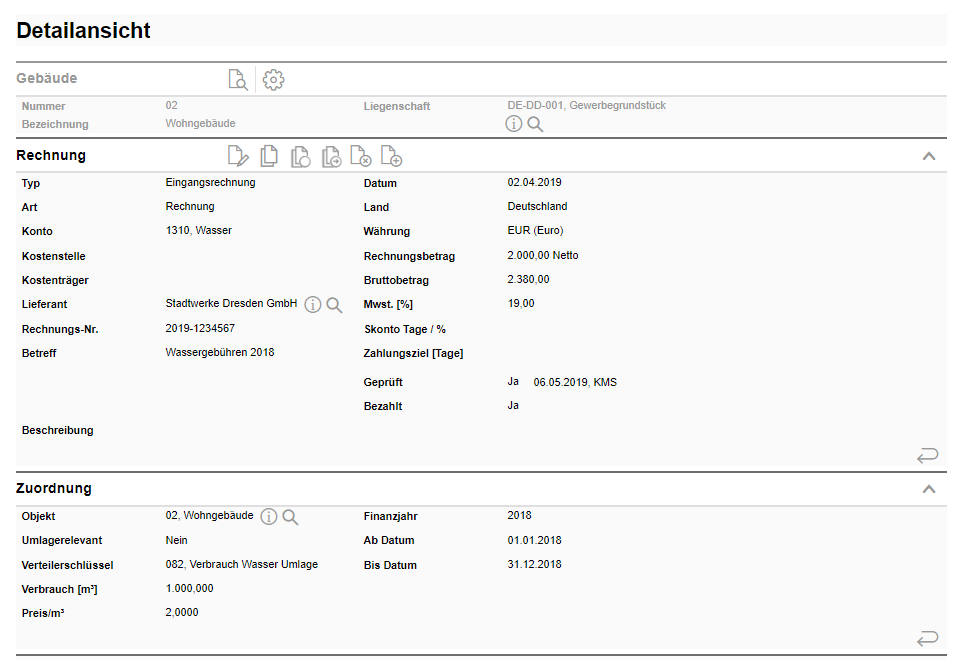Click return arrow in Rechnung section
The width and height of the screenshot is (962, 660).
(x=927, y=456)
